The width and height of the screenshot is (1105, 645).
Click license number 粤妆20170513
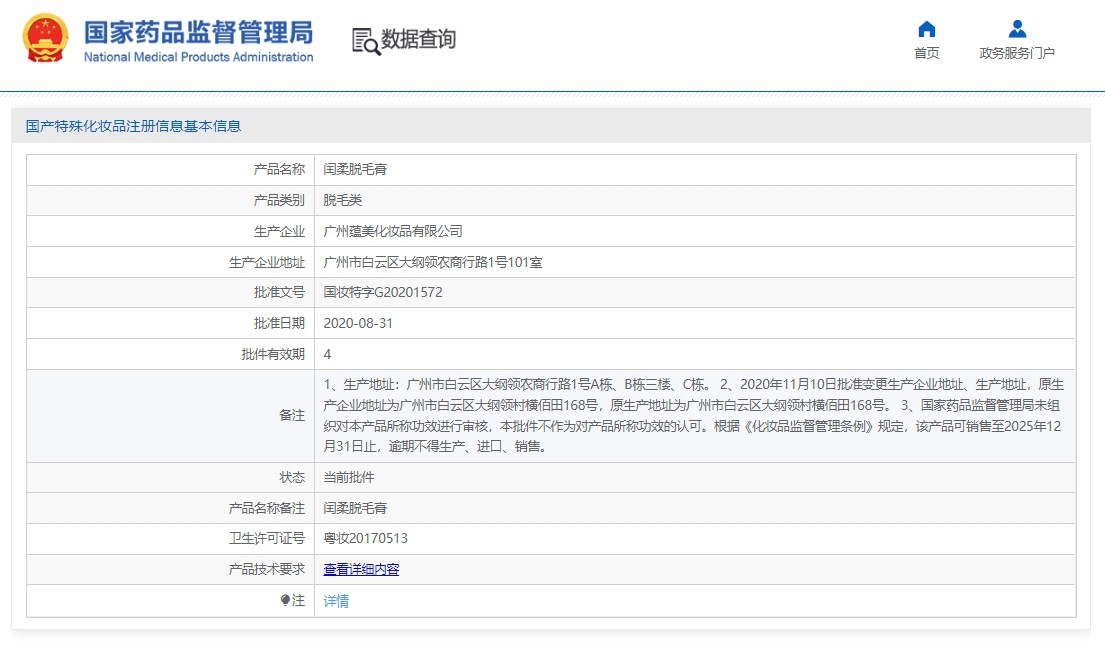tap(364, 538)
